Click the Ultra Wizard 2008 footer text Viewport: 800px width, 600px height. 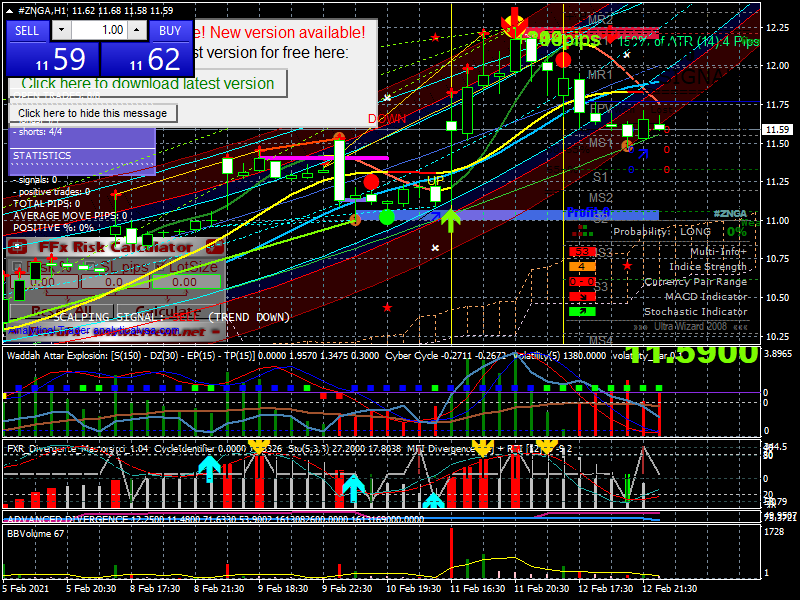coord(691,327)
